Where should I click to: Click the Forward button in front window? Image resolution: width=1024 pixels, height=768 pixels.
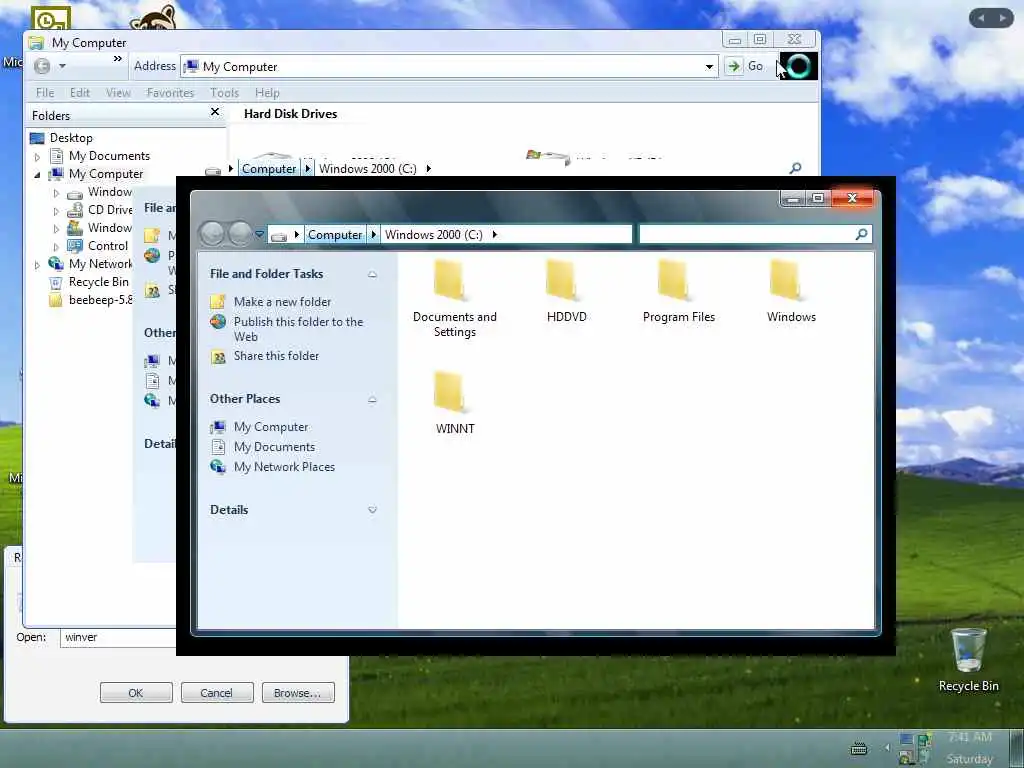pyautogui.click(x=239, y=234)
